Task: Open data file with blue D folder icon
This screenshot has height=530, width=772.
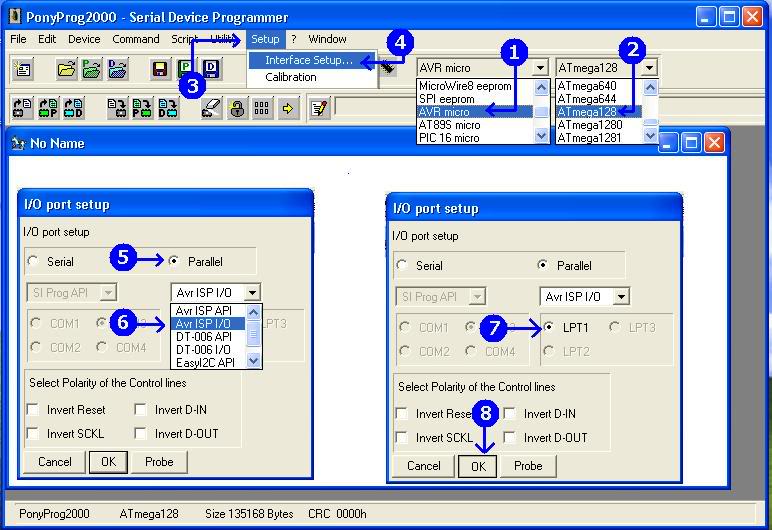Action: 117,69
